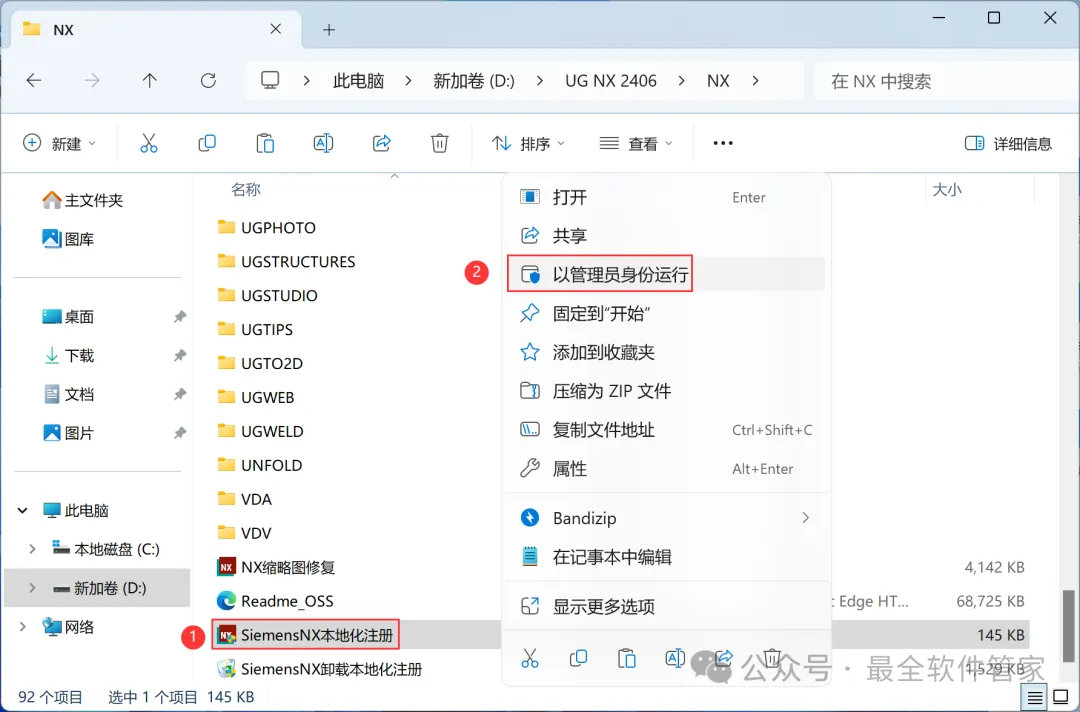The width and height of the screenshot is (1080, 712).
Task: Go forward with the right arrow
Action: click(92, 81)
